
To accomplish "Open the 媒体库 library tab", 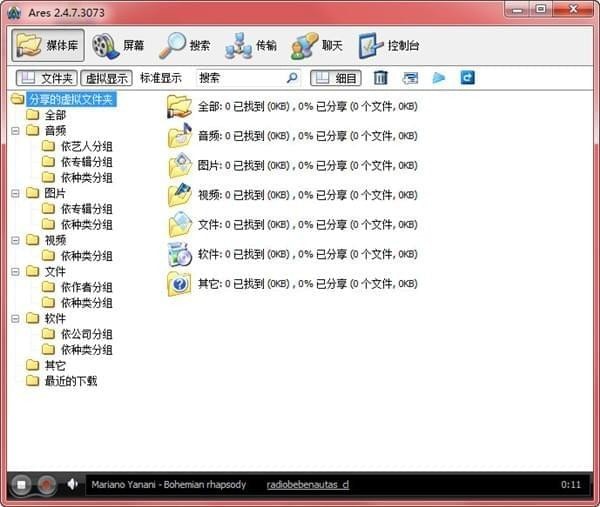I will click(x=47, y=45).
